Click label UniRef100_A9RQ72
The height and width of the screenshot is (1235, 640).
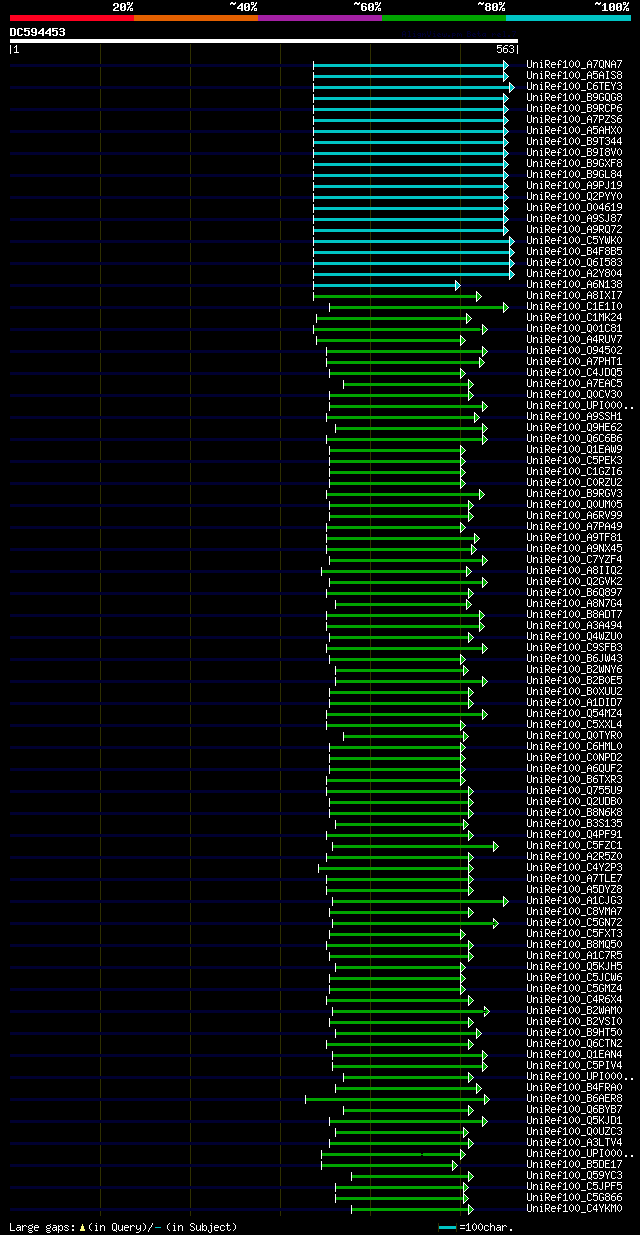(x=574, y=229)
